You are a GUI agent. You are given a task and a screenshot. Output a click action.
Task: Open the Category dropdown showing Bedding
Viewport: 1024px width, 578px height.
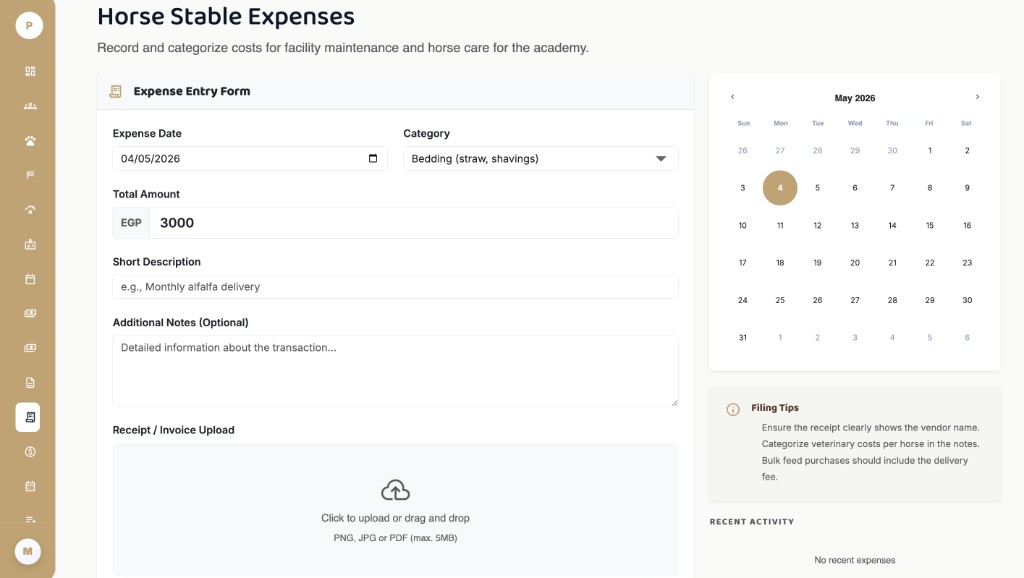click(541, 159)
